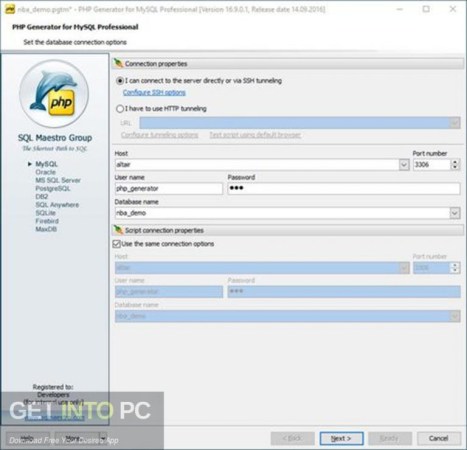The image size is (467, 450).
Task: Click the Port number field 3306
Action: pyautogui.click(x=432, y=165)
